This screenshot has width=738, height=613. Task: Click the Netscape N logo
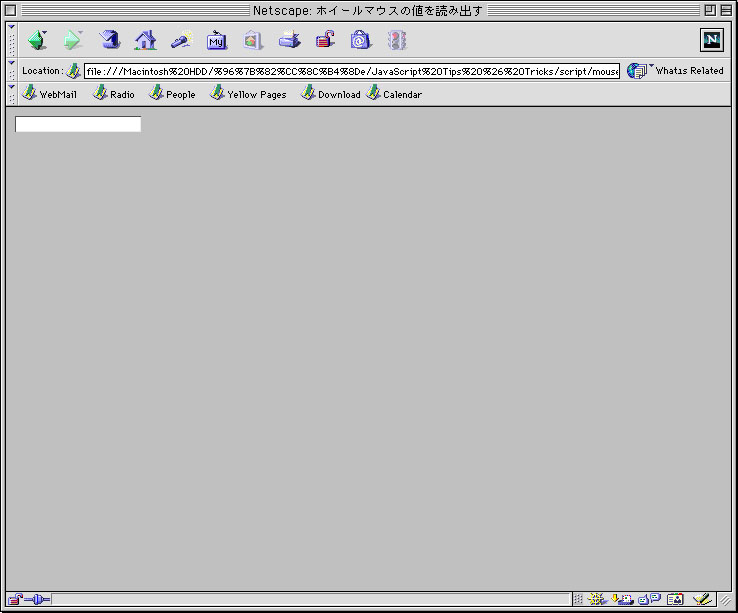pos(712,40)
